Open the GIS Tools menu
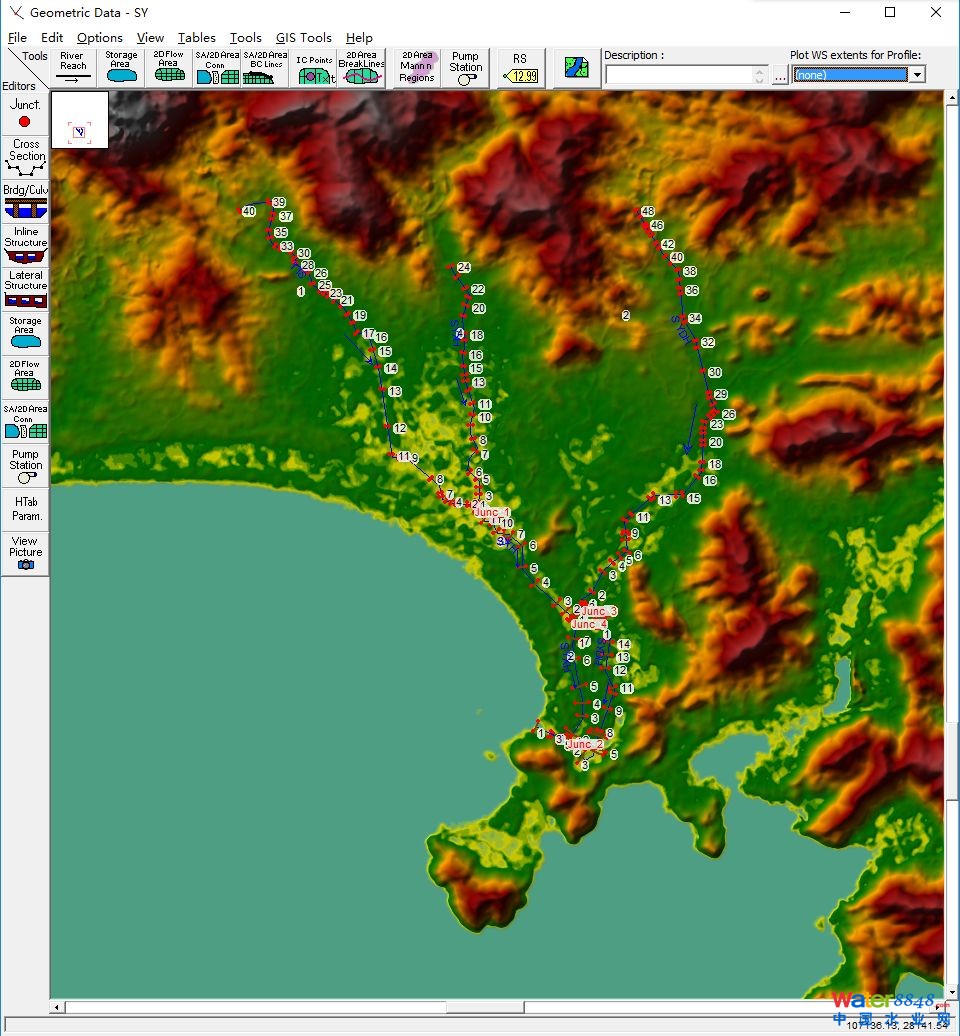This screenshot has width=960, height=1036. 304,38
